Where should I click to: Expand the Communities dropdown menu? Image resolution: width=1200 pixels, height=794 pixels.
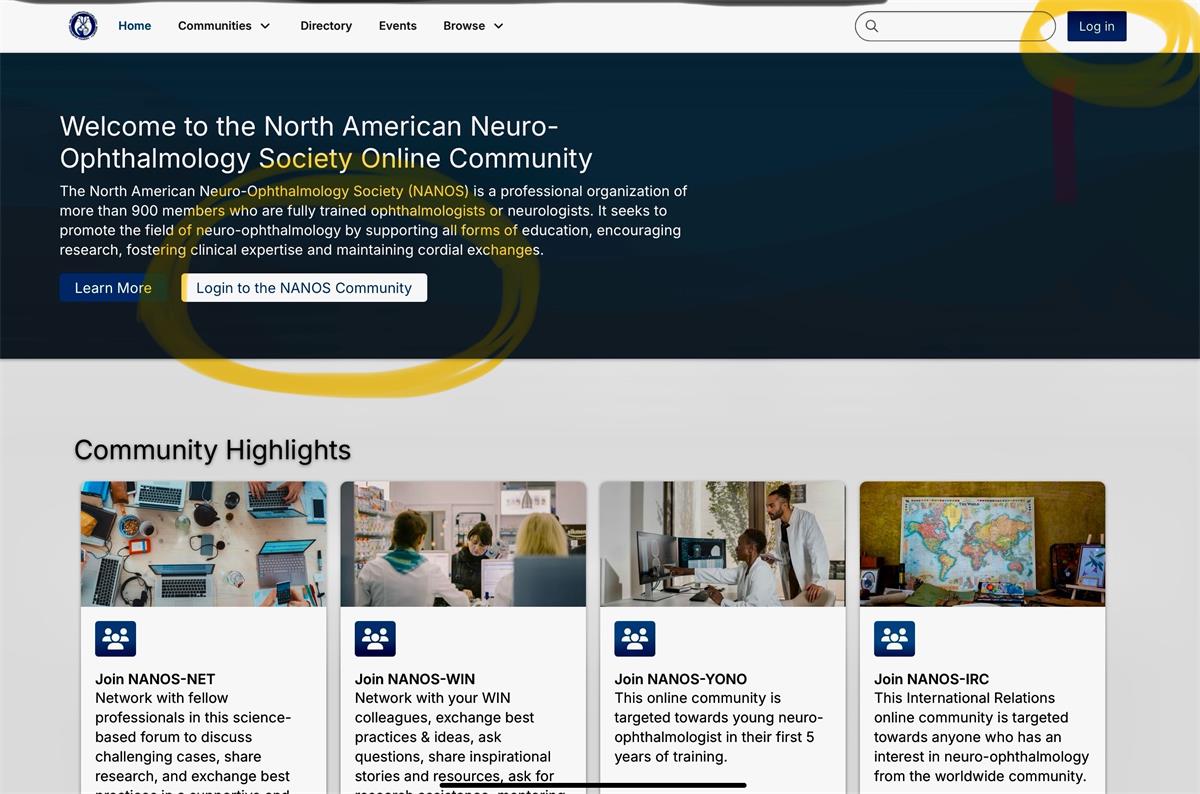(222, 25)
